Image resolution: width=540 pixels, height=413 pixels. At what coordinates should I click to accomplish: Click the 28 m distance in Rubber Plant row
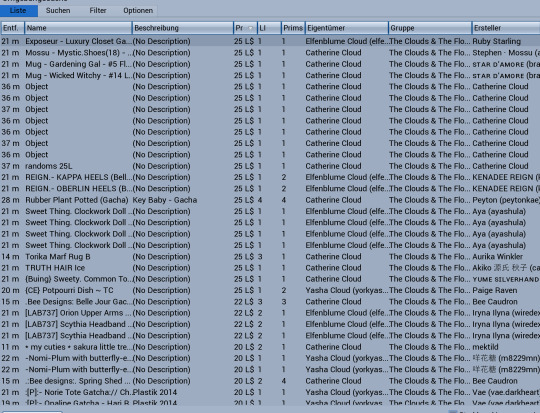click(10, 200)
